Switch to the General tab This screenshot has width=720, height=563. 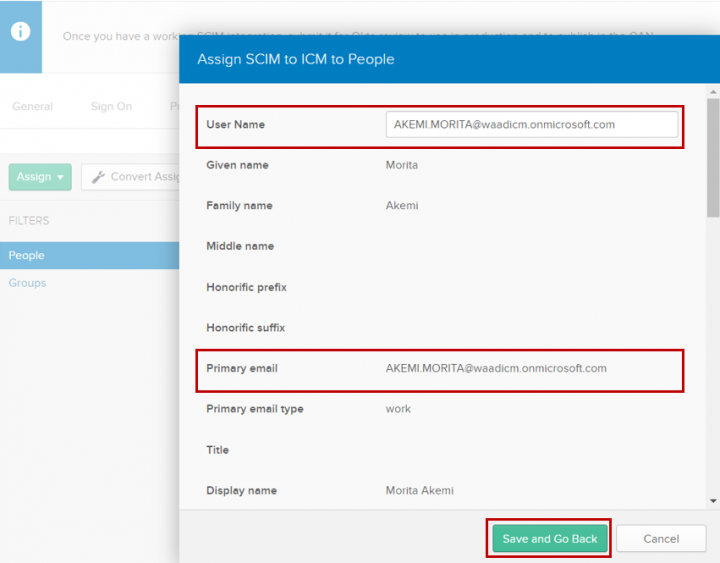pyautogui.click(x=32, y=106)
